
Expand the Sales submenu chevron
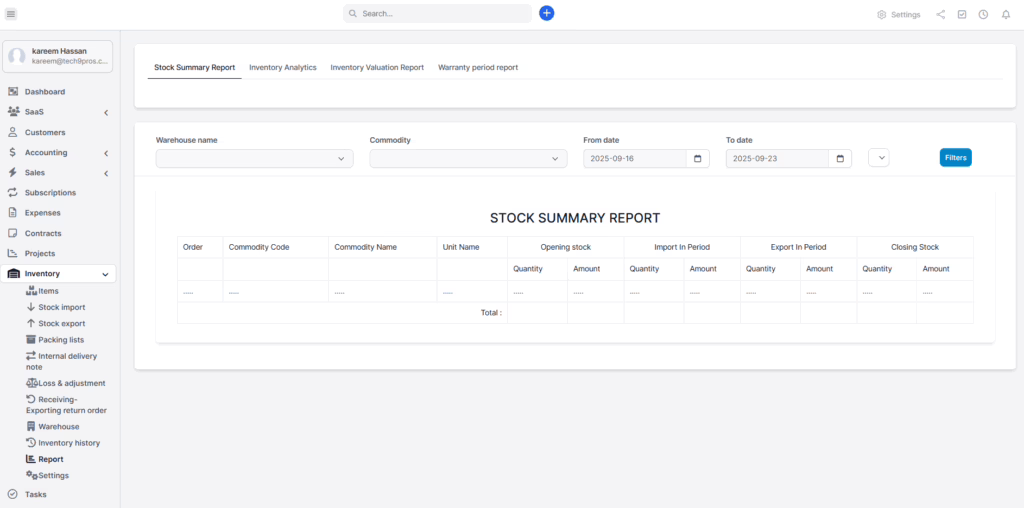(x=106, y=174)
